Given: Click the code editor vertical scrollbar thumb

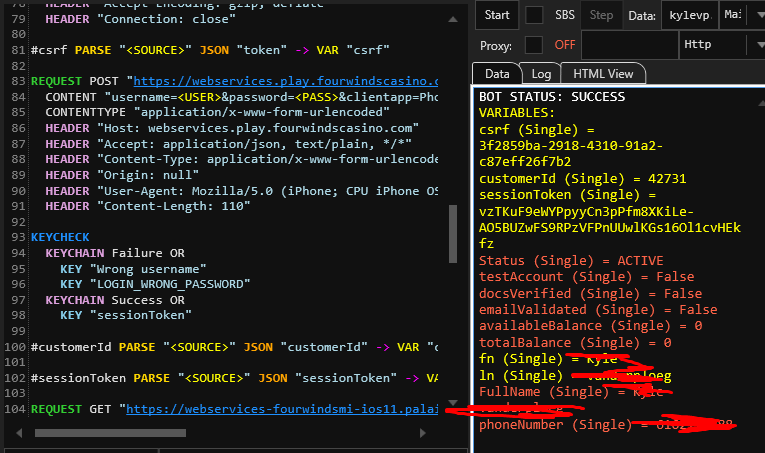Looking at the screenshot, I should point(453,234).
